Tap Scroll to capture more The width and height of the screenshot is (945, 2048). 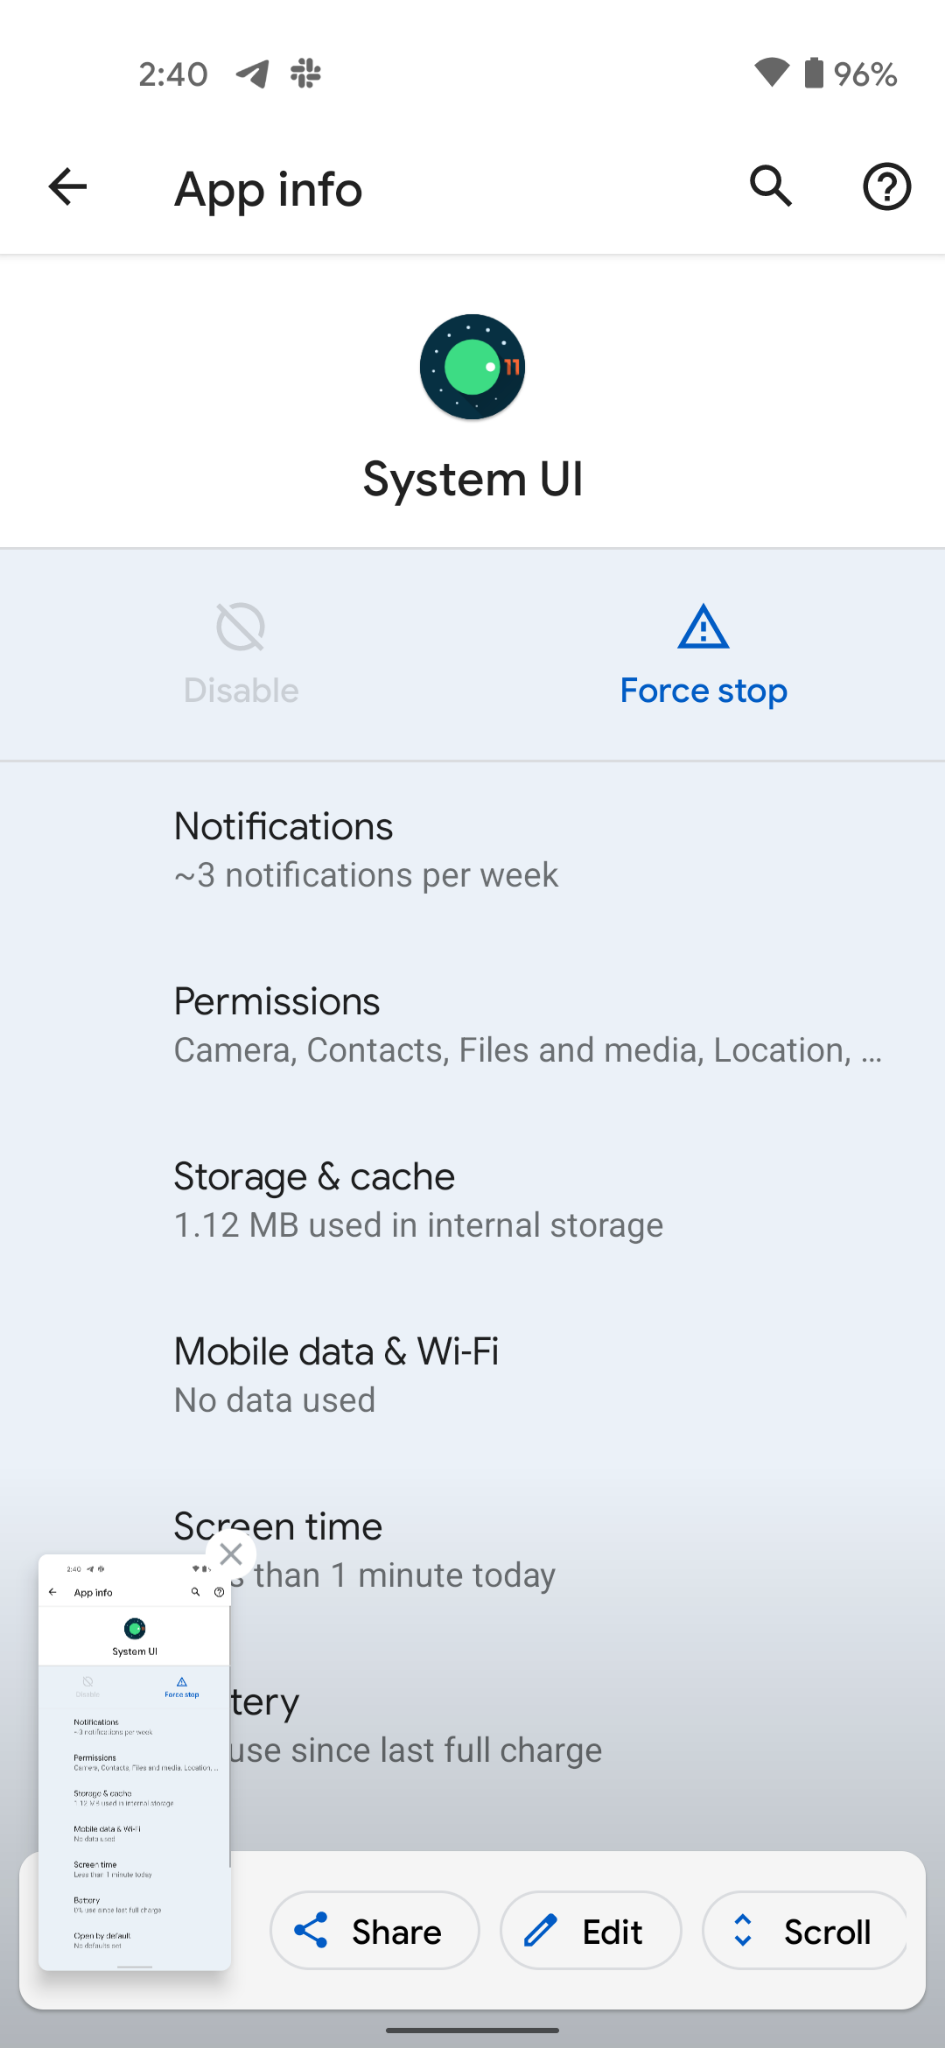tap(805, 1931)
